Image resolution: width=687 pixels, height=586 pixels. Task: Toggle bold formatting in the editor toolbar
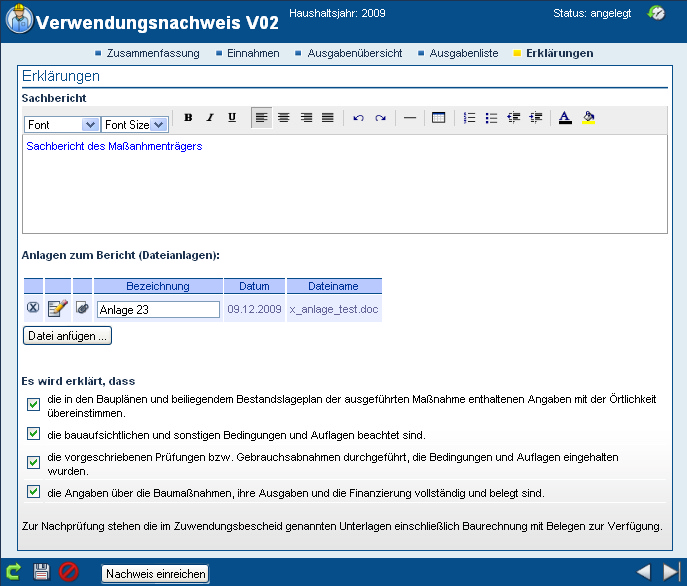(188, 117)
